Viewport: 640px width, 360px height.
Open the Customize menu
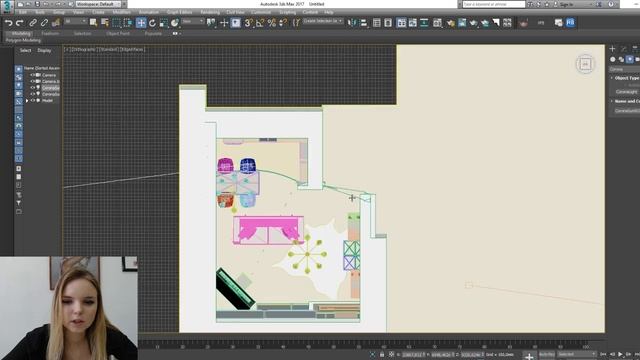click(x=261, y=12)
